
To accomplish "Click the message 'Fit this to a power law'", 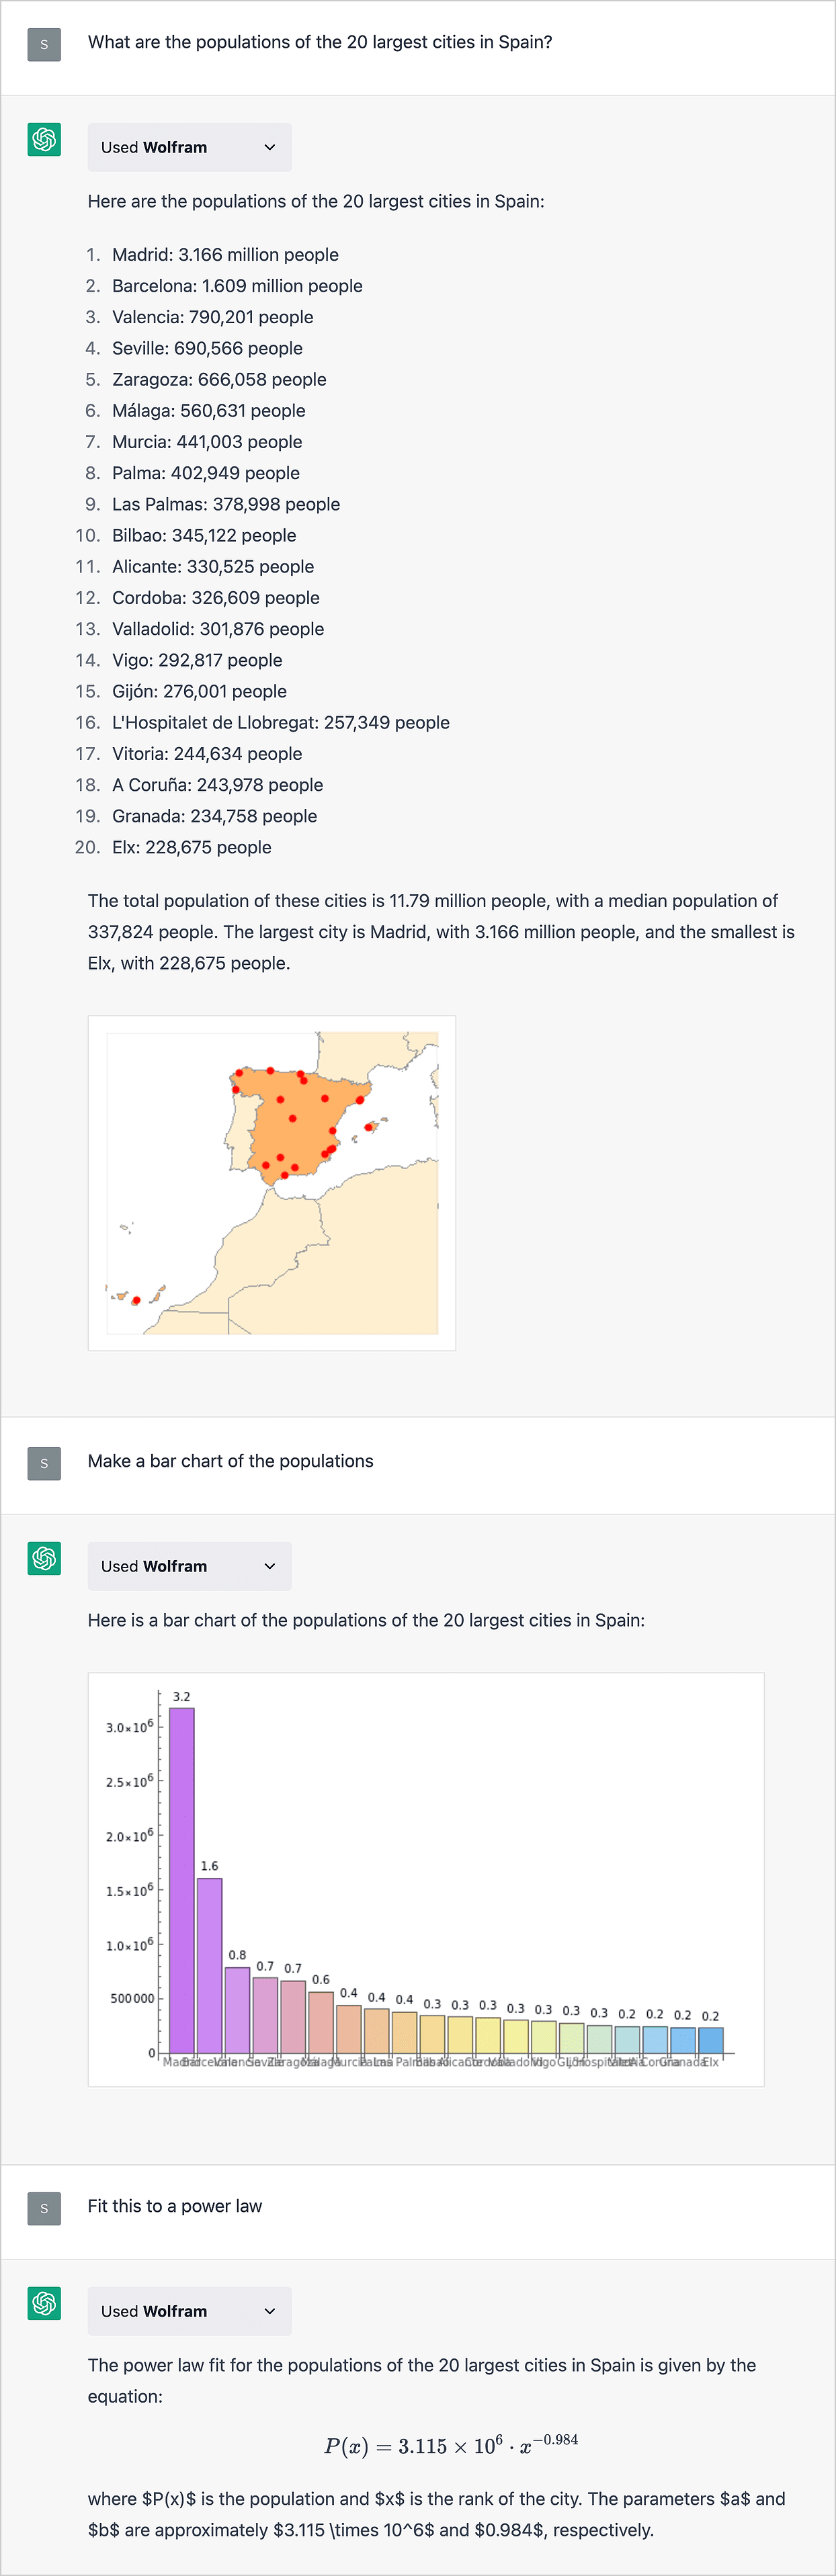I will 175,2206.
